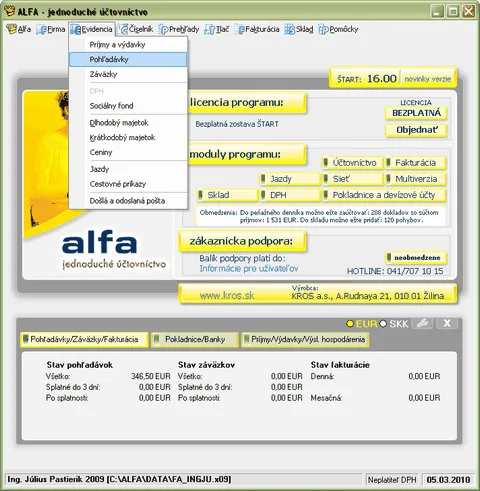This screenshot has height=491, width=480.
Task: Click the DPH module button
Action: pyautogui.click(x=290, y=195)
